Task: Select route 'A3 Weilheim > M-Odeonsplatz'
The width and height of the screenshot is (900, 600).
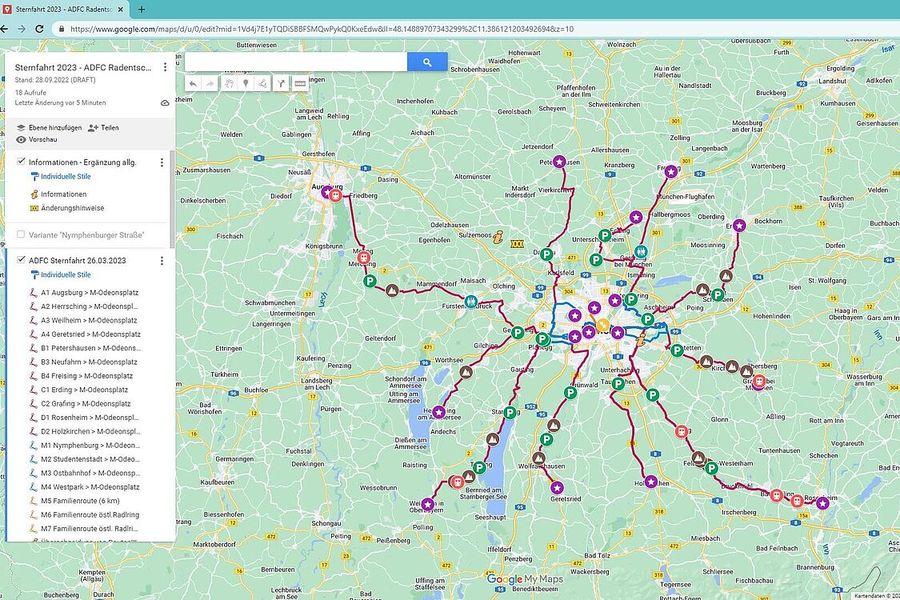Action: (x=84, y=320)
